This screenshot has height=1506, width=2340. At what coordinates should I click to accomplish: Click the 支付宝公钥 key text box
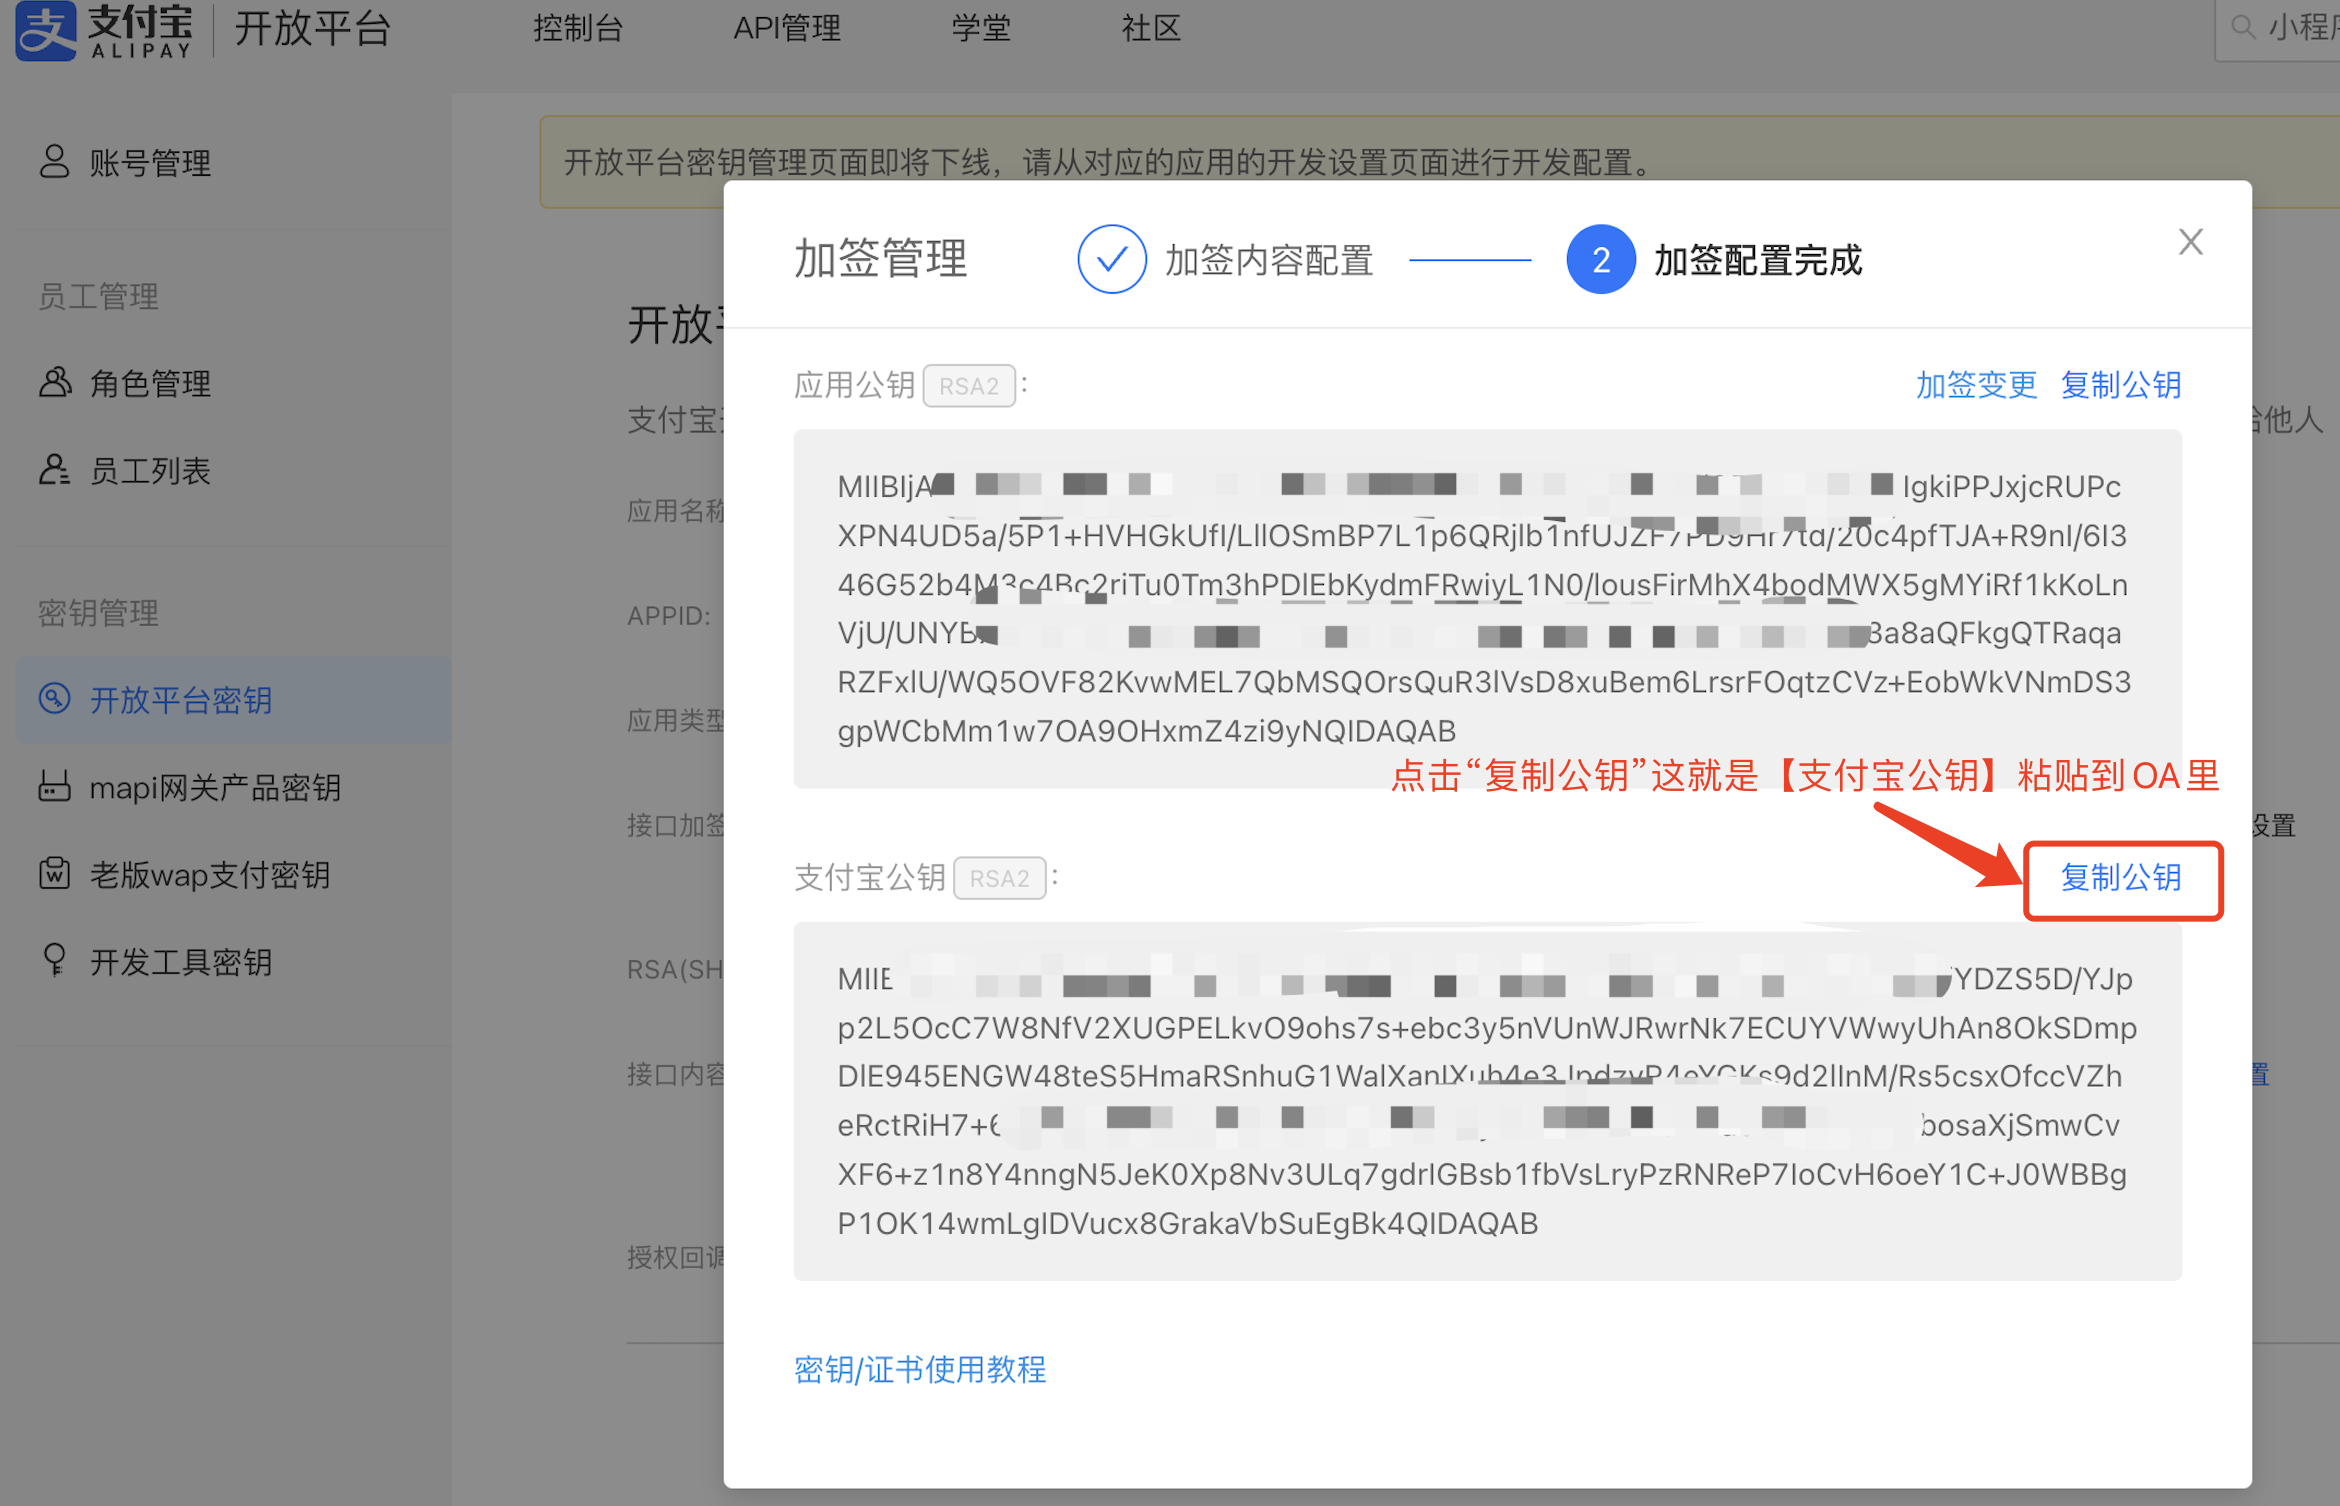(1487, 1100)
